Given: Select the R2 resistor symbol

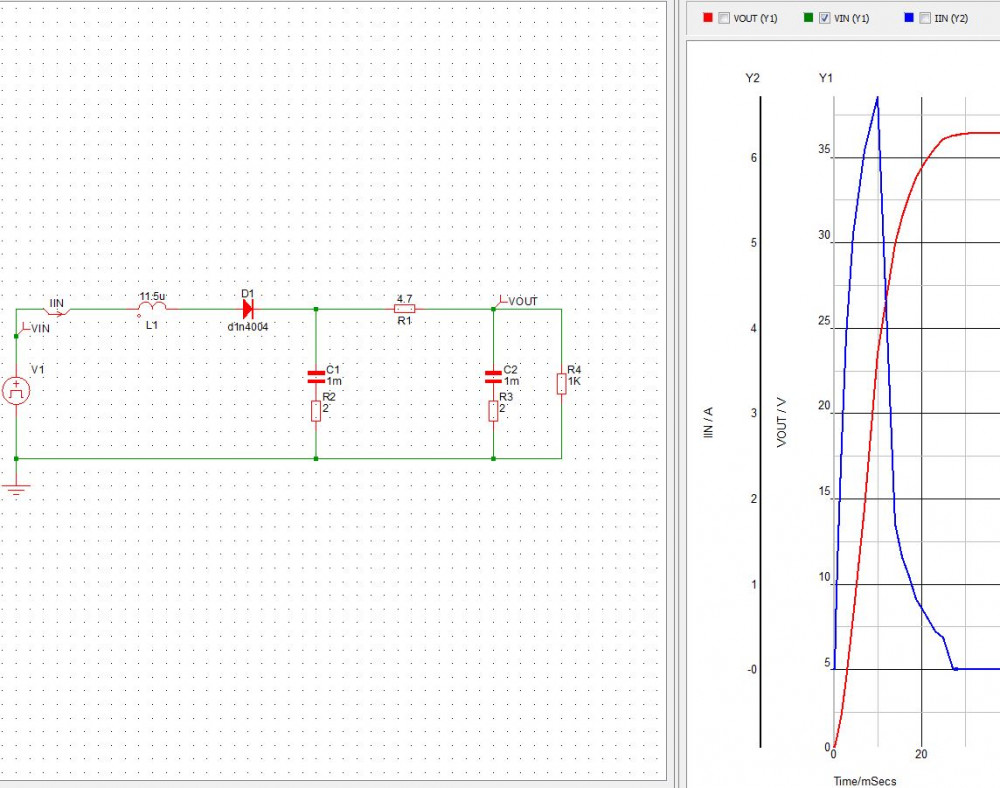Looking at the screenshot, I should coord(316,411).
